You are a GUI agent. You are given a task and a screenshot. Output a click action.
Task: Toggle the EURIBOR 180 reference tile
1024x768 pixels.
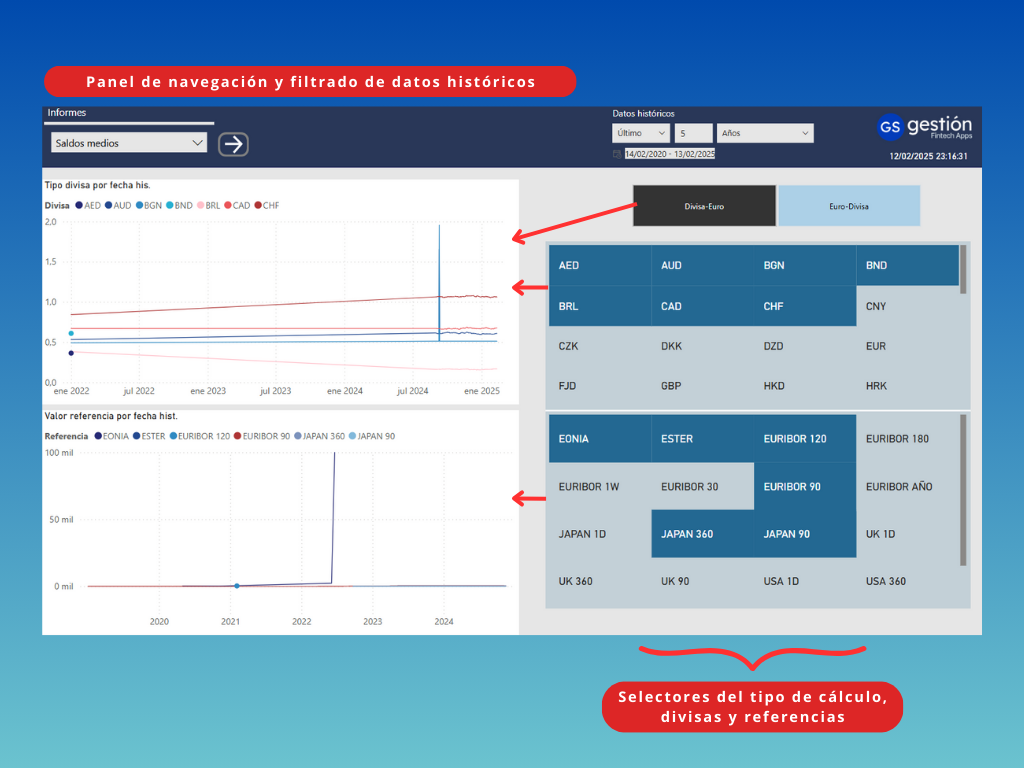907,439
